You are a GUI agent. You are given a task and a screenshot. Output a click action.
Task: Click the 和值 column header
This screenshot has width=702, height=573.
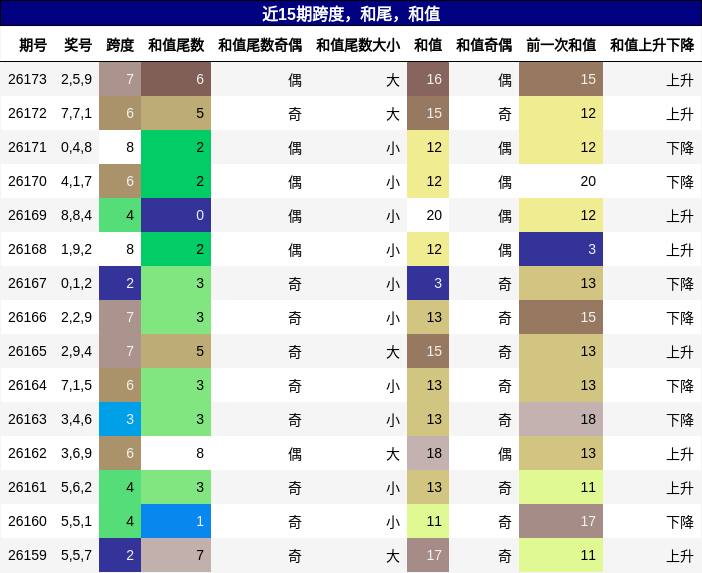[428, 45]
